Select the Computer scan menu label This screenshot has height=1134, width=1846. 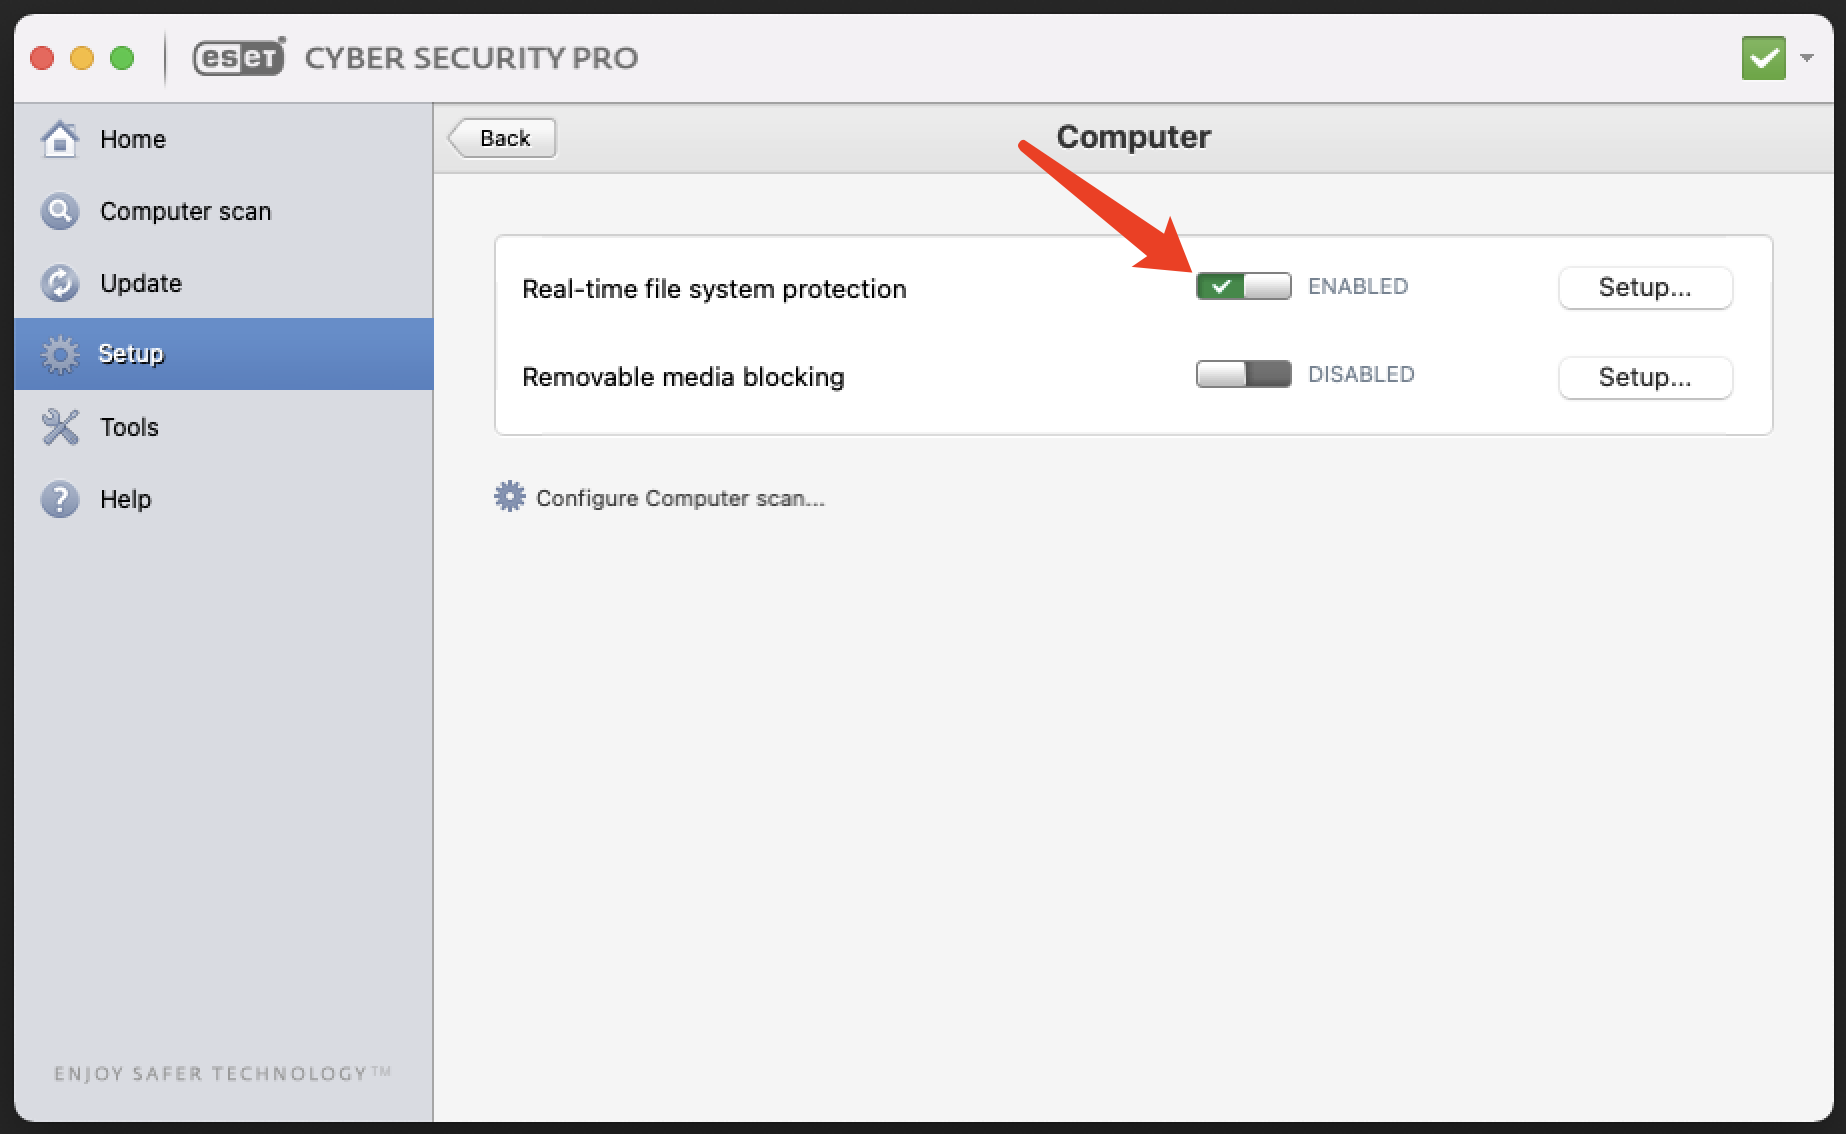(185, 211)
